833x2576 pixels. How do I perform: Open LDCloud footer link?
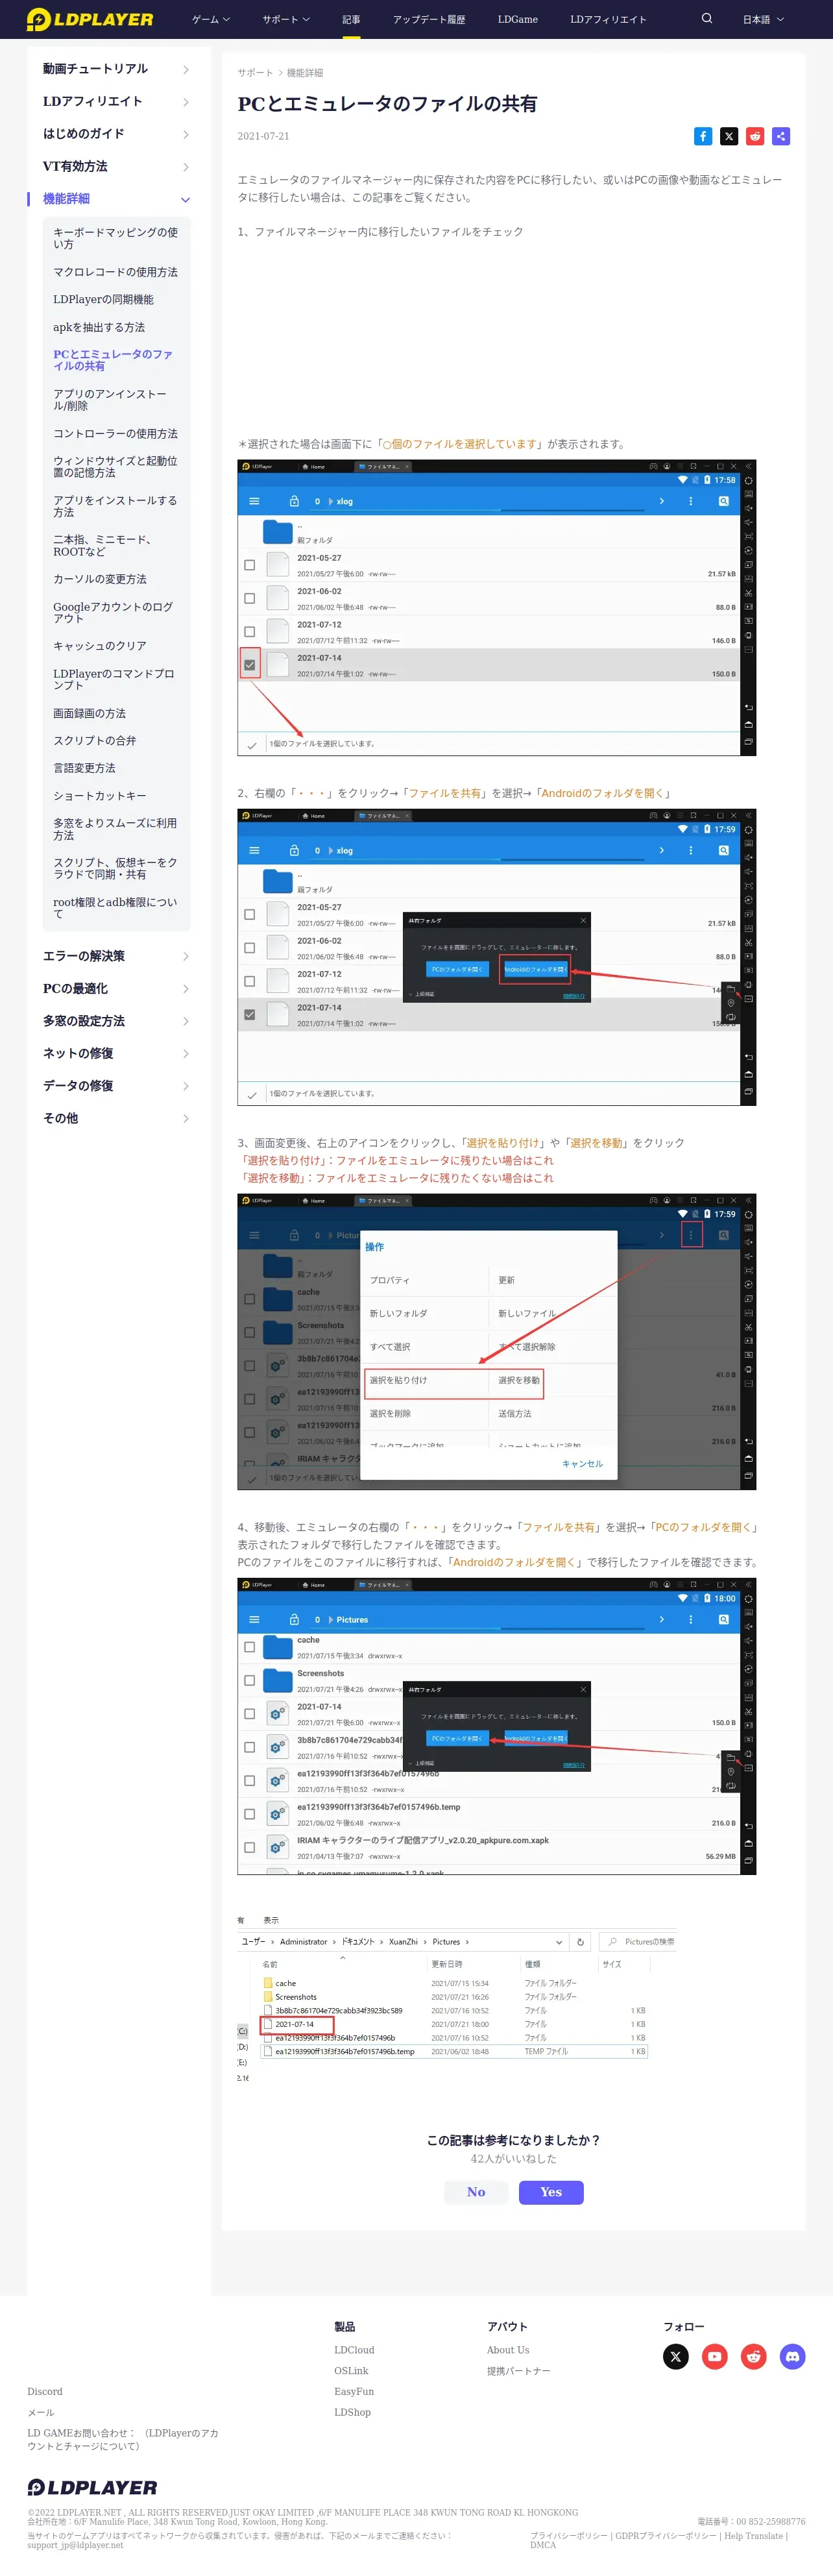tap(354, 2350)
